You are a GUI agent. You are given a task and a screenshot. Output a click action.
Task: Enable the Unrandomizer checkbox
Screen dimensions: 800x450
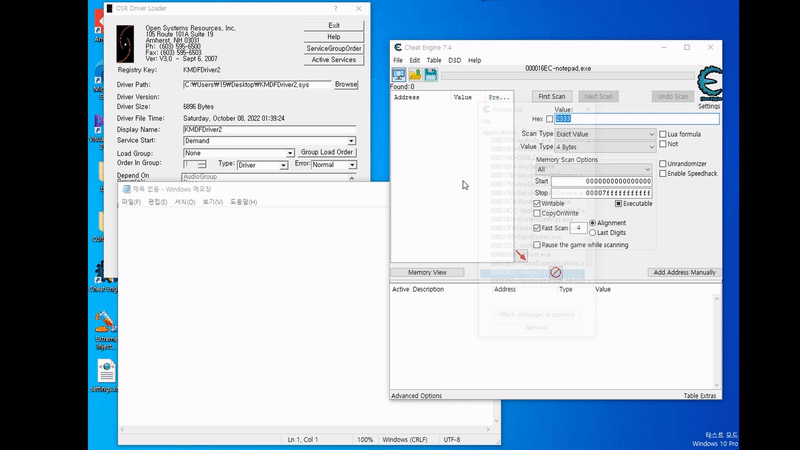[x=662, y=164]
